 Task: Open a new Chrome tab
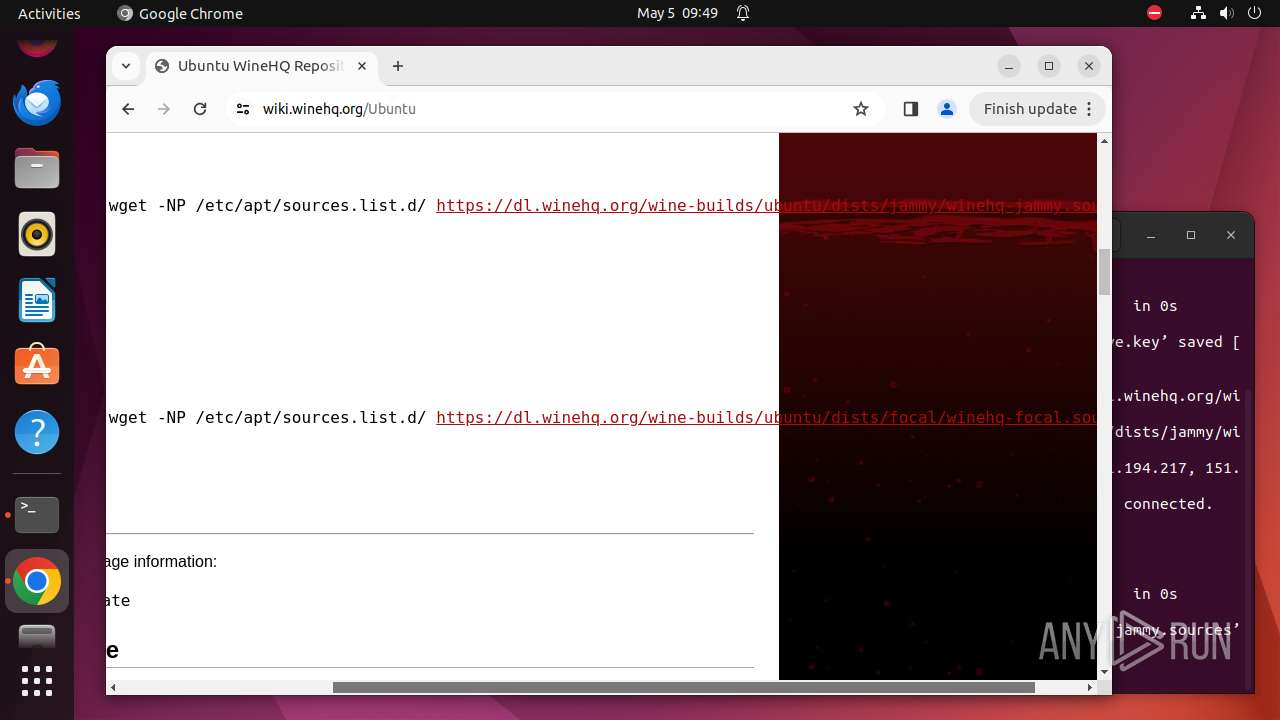point(398,66)
